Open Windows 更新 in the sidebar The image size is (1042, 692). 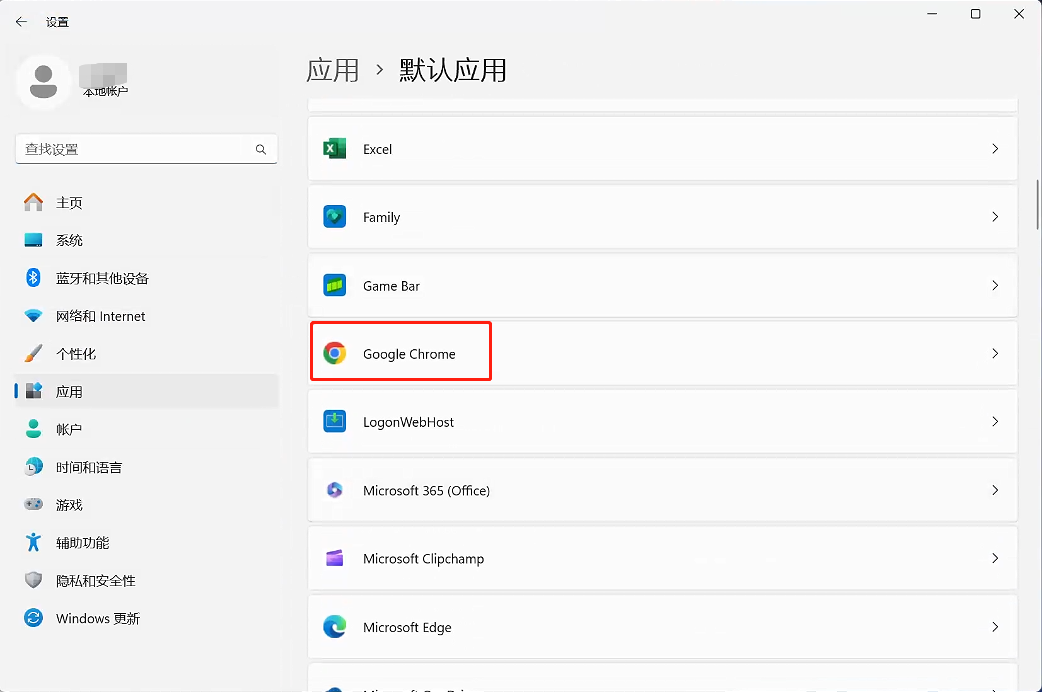pyautogui.click(x=146, y=618)
